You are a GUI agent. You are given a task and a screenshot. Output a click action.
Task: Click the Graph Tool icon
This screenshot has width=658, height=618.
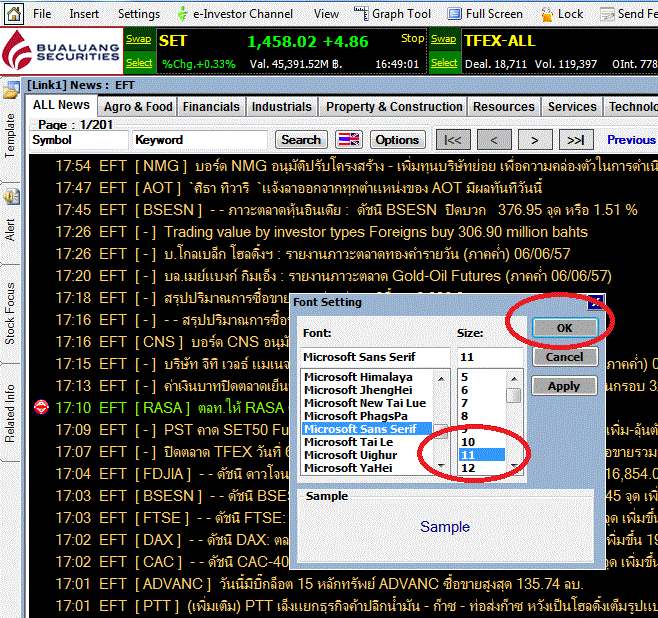361,14
